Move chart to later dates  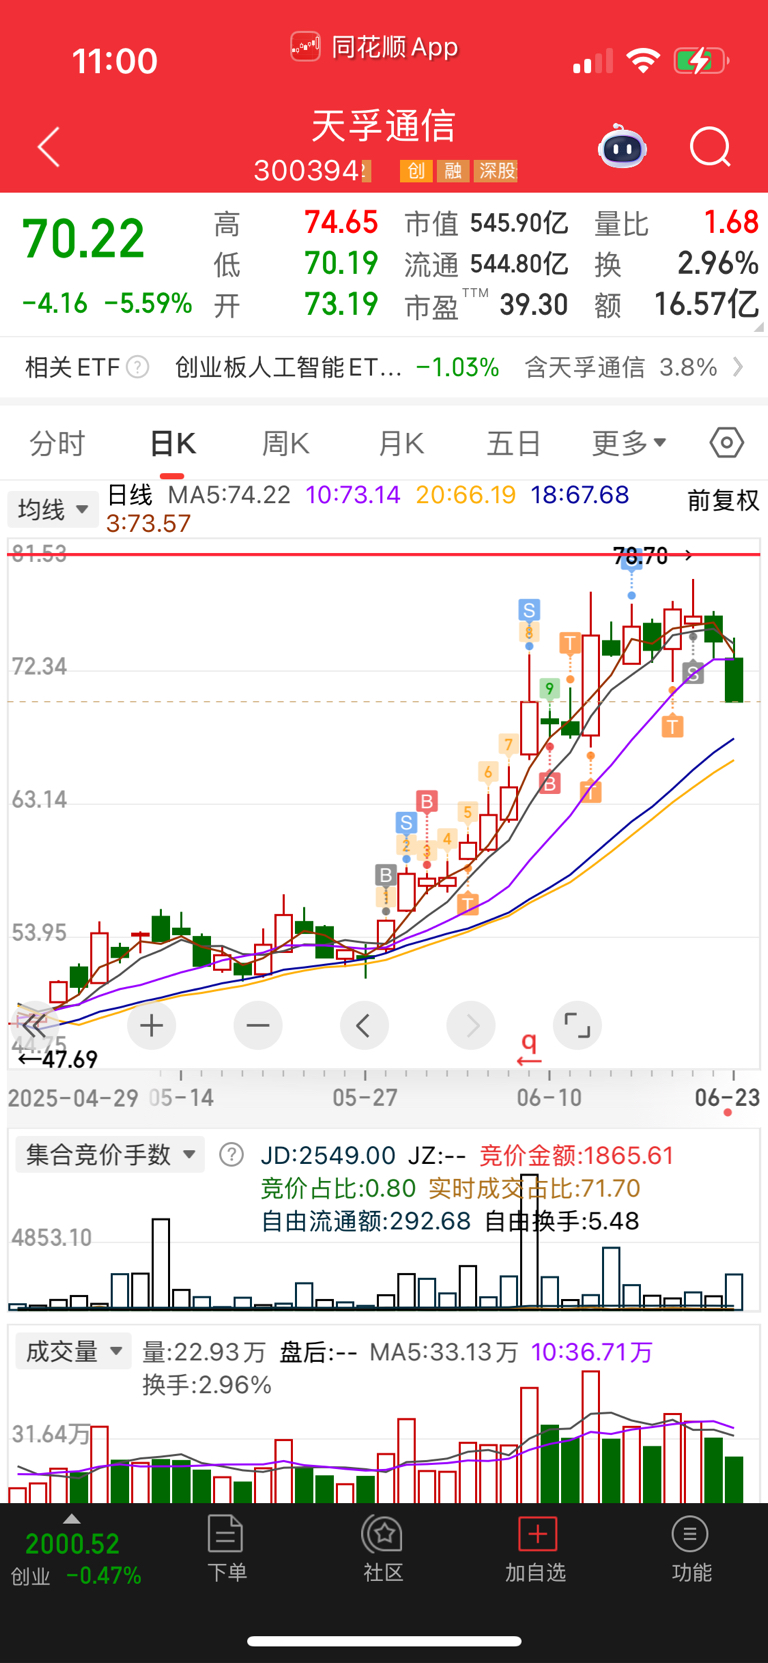471,1025
